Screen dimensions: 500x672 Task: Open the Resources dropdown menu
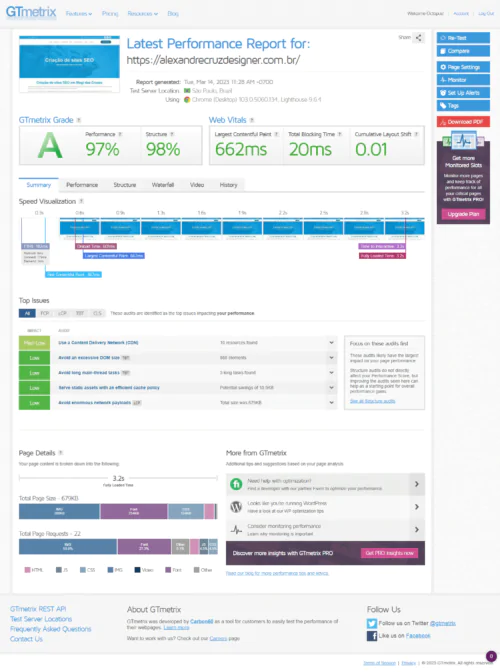(143, 14)
